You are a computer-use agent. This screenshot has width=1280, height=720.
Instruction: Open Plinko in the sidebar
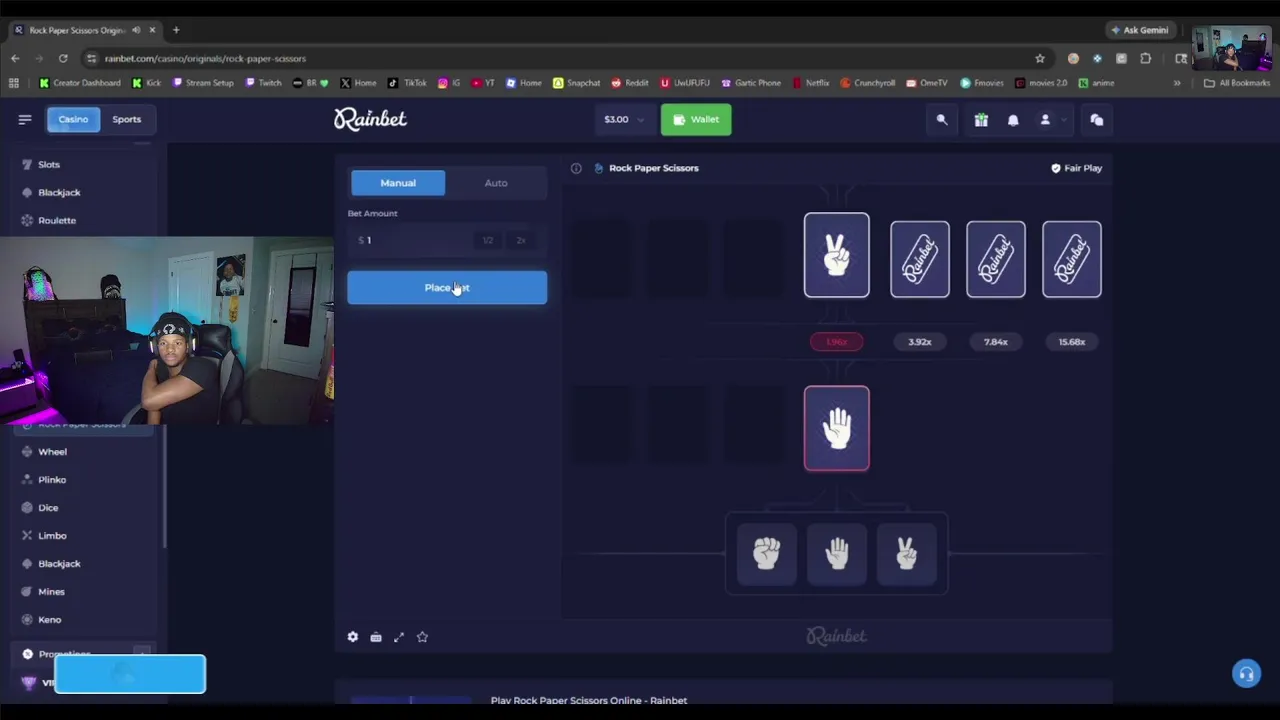[52, 480]
